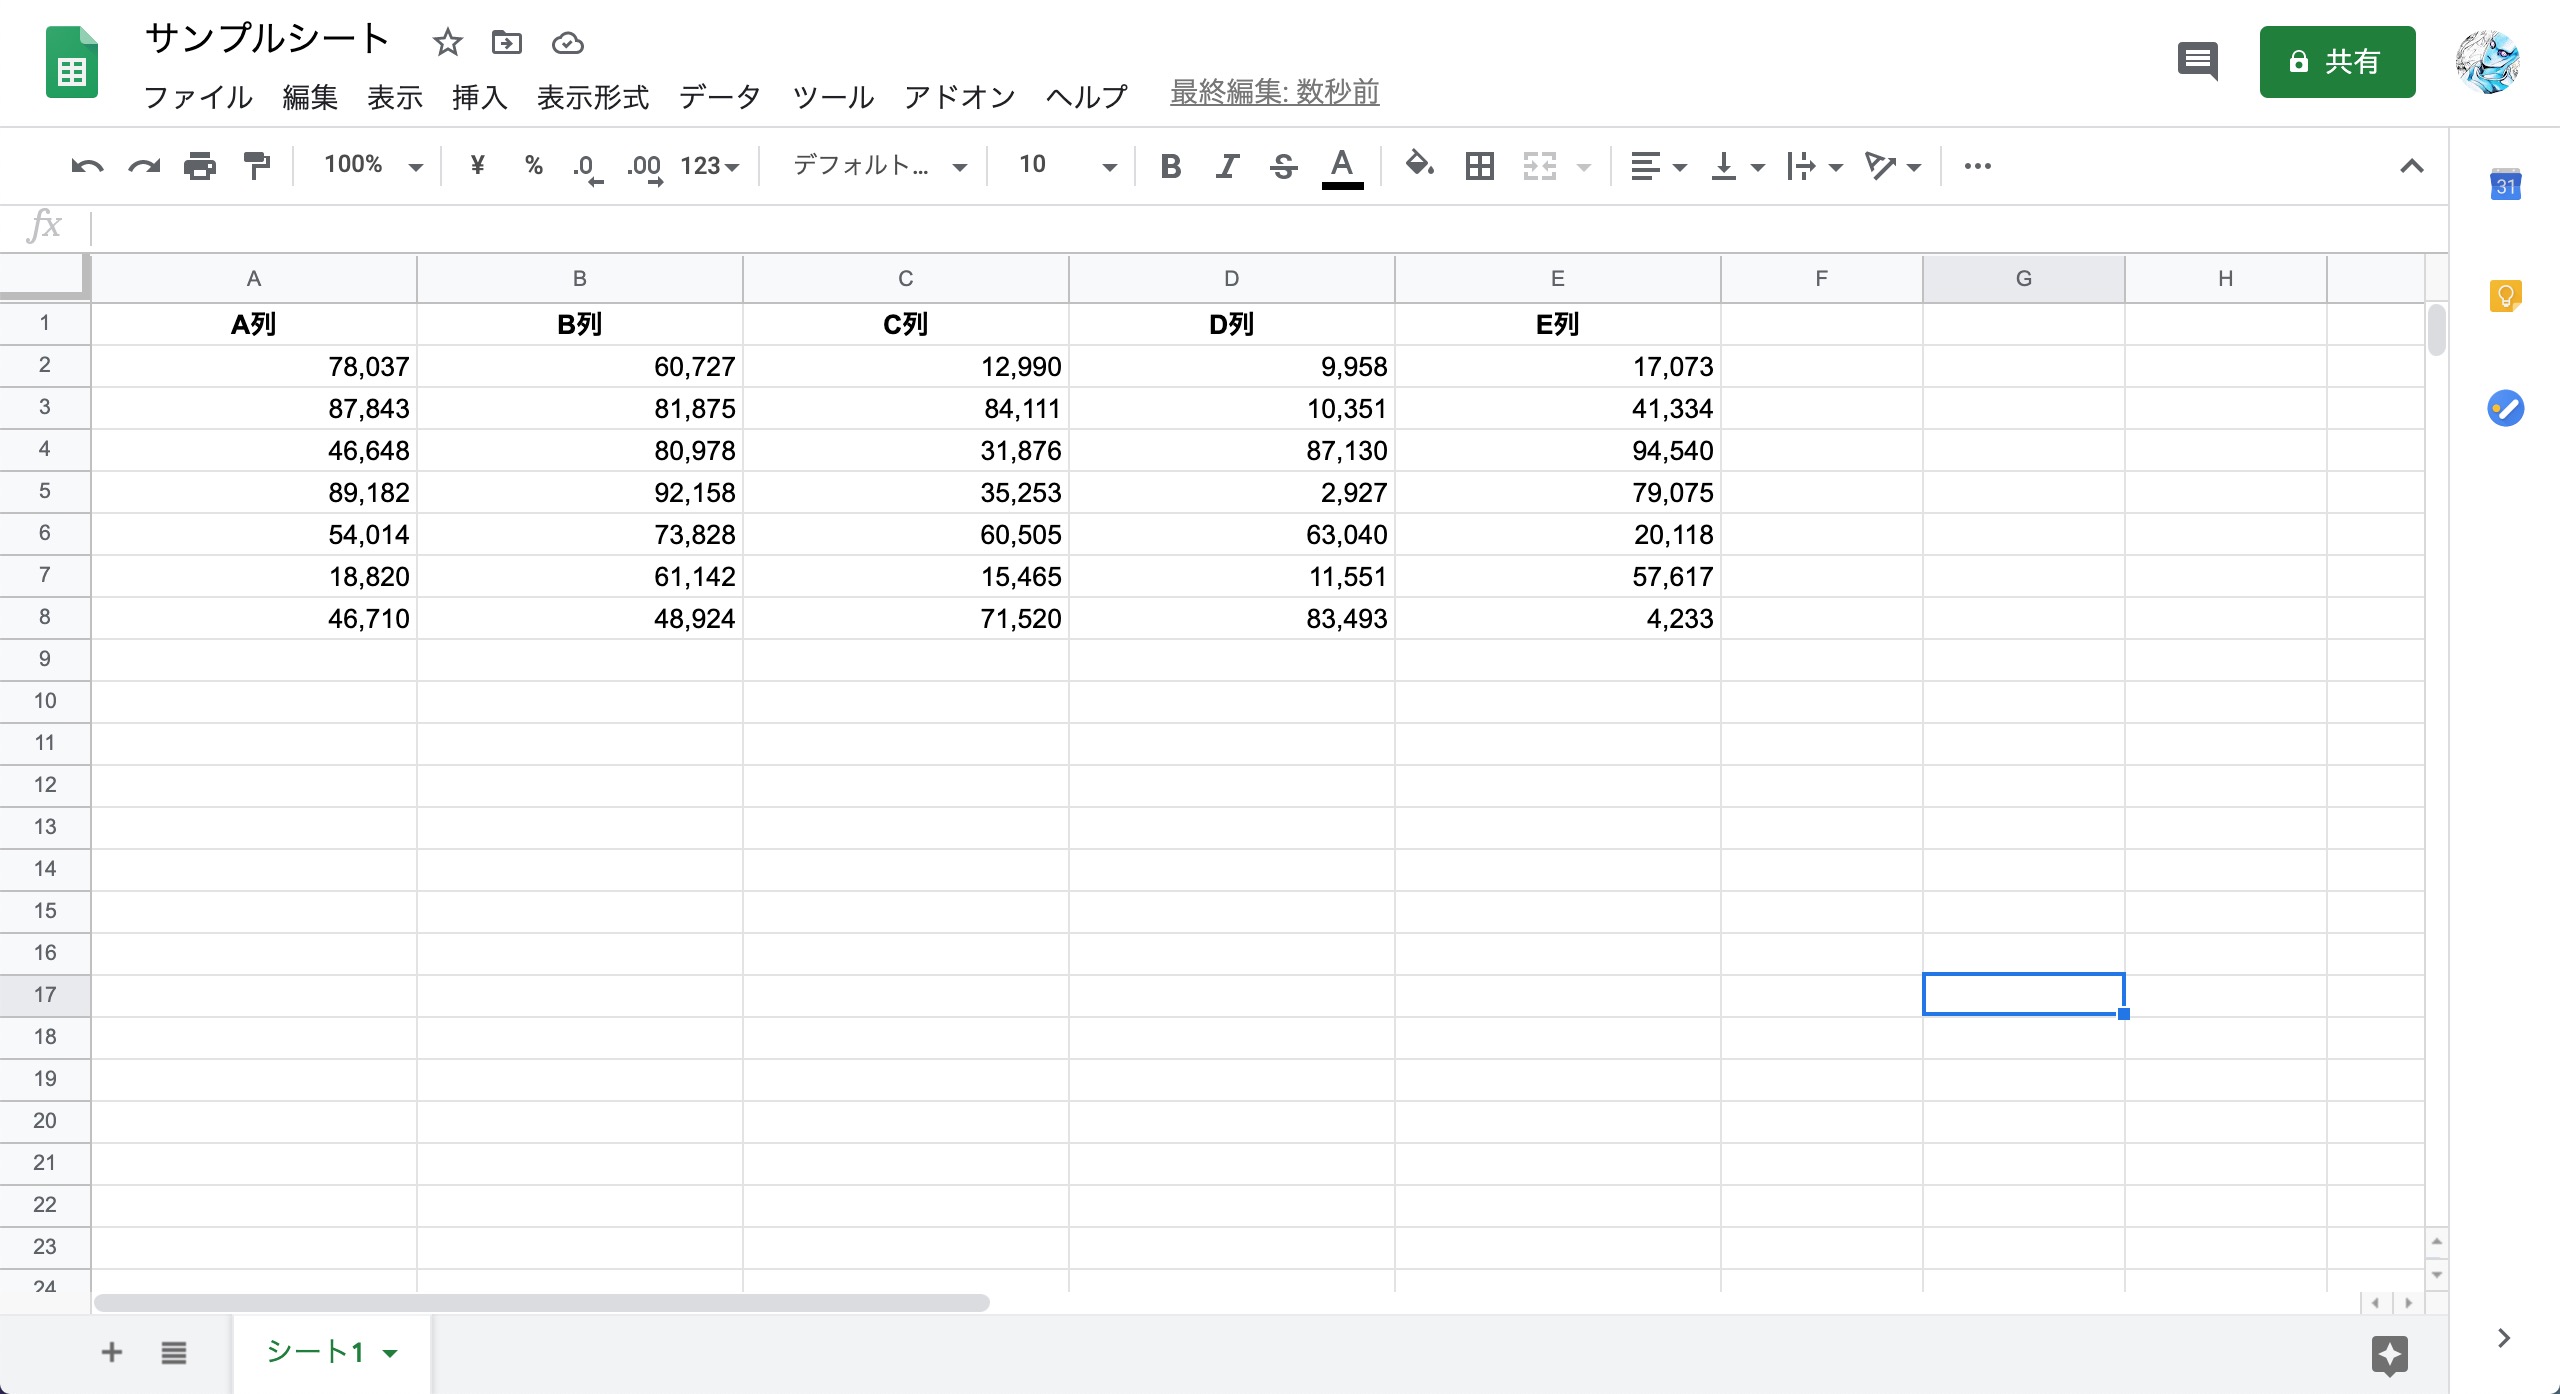Click the Italic formatting icon
The image size is (2560, 1394).
point(1229,167)
